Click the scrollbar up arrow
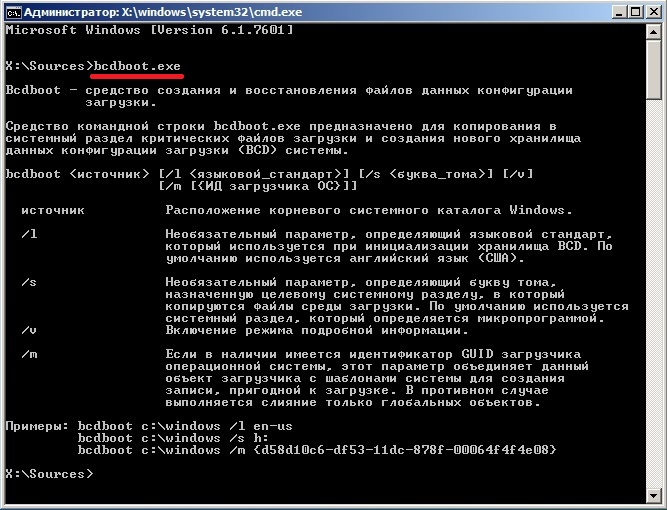Screen dimensions: 667x510 pos(653,31)
